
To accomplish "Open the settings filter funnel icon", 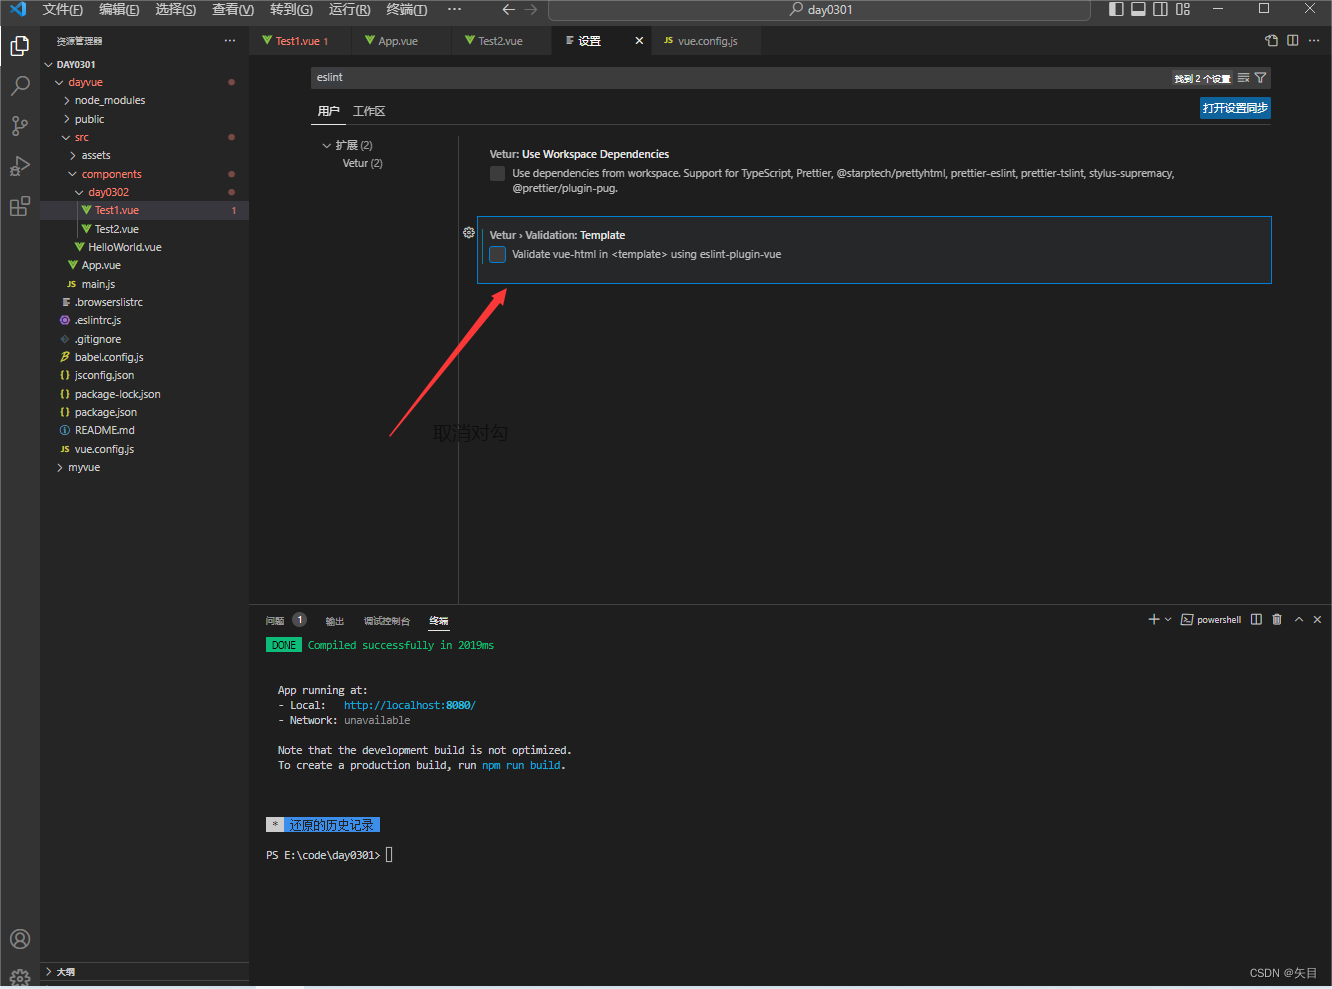I will [x=1260, y=78].
